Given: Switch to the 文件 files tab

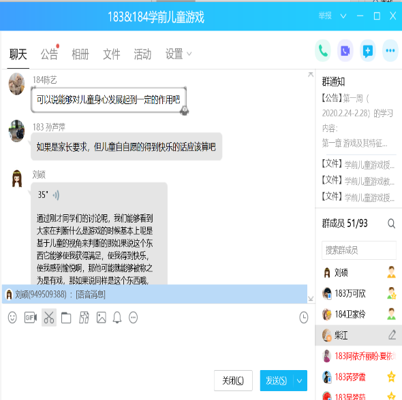Looking at the screenshot, I should (111, 54).
